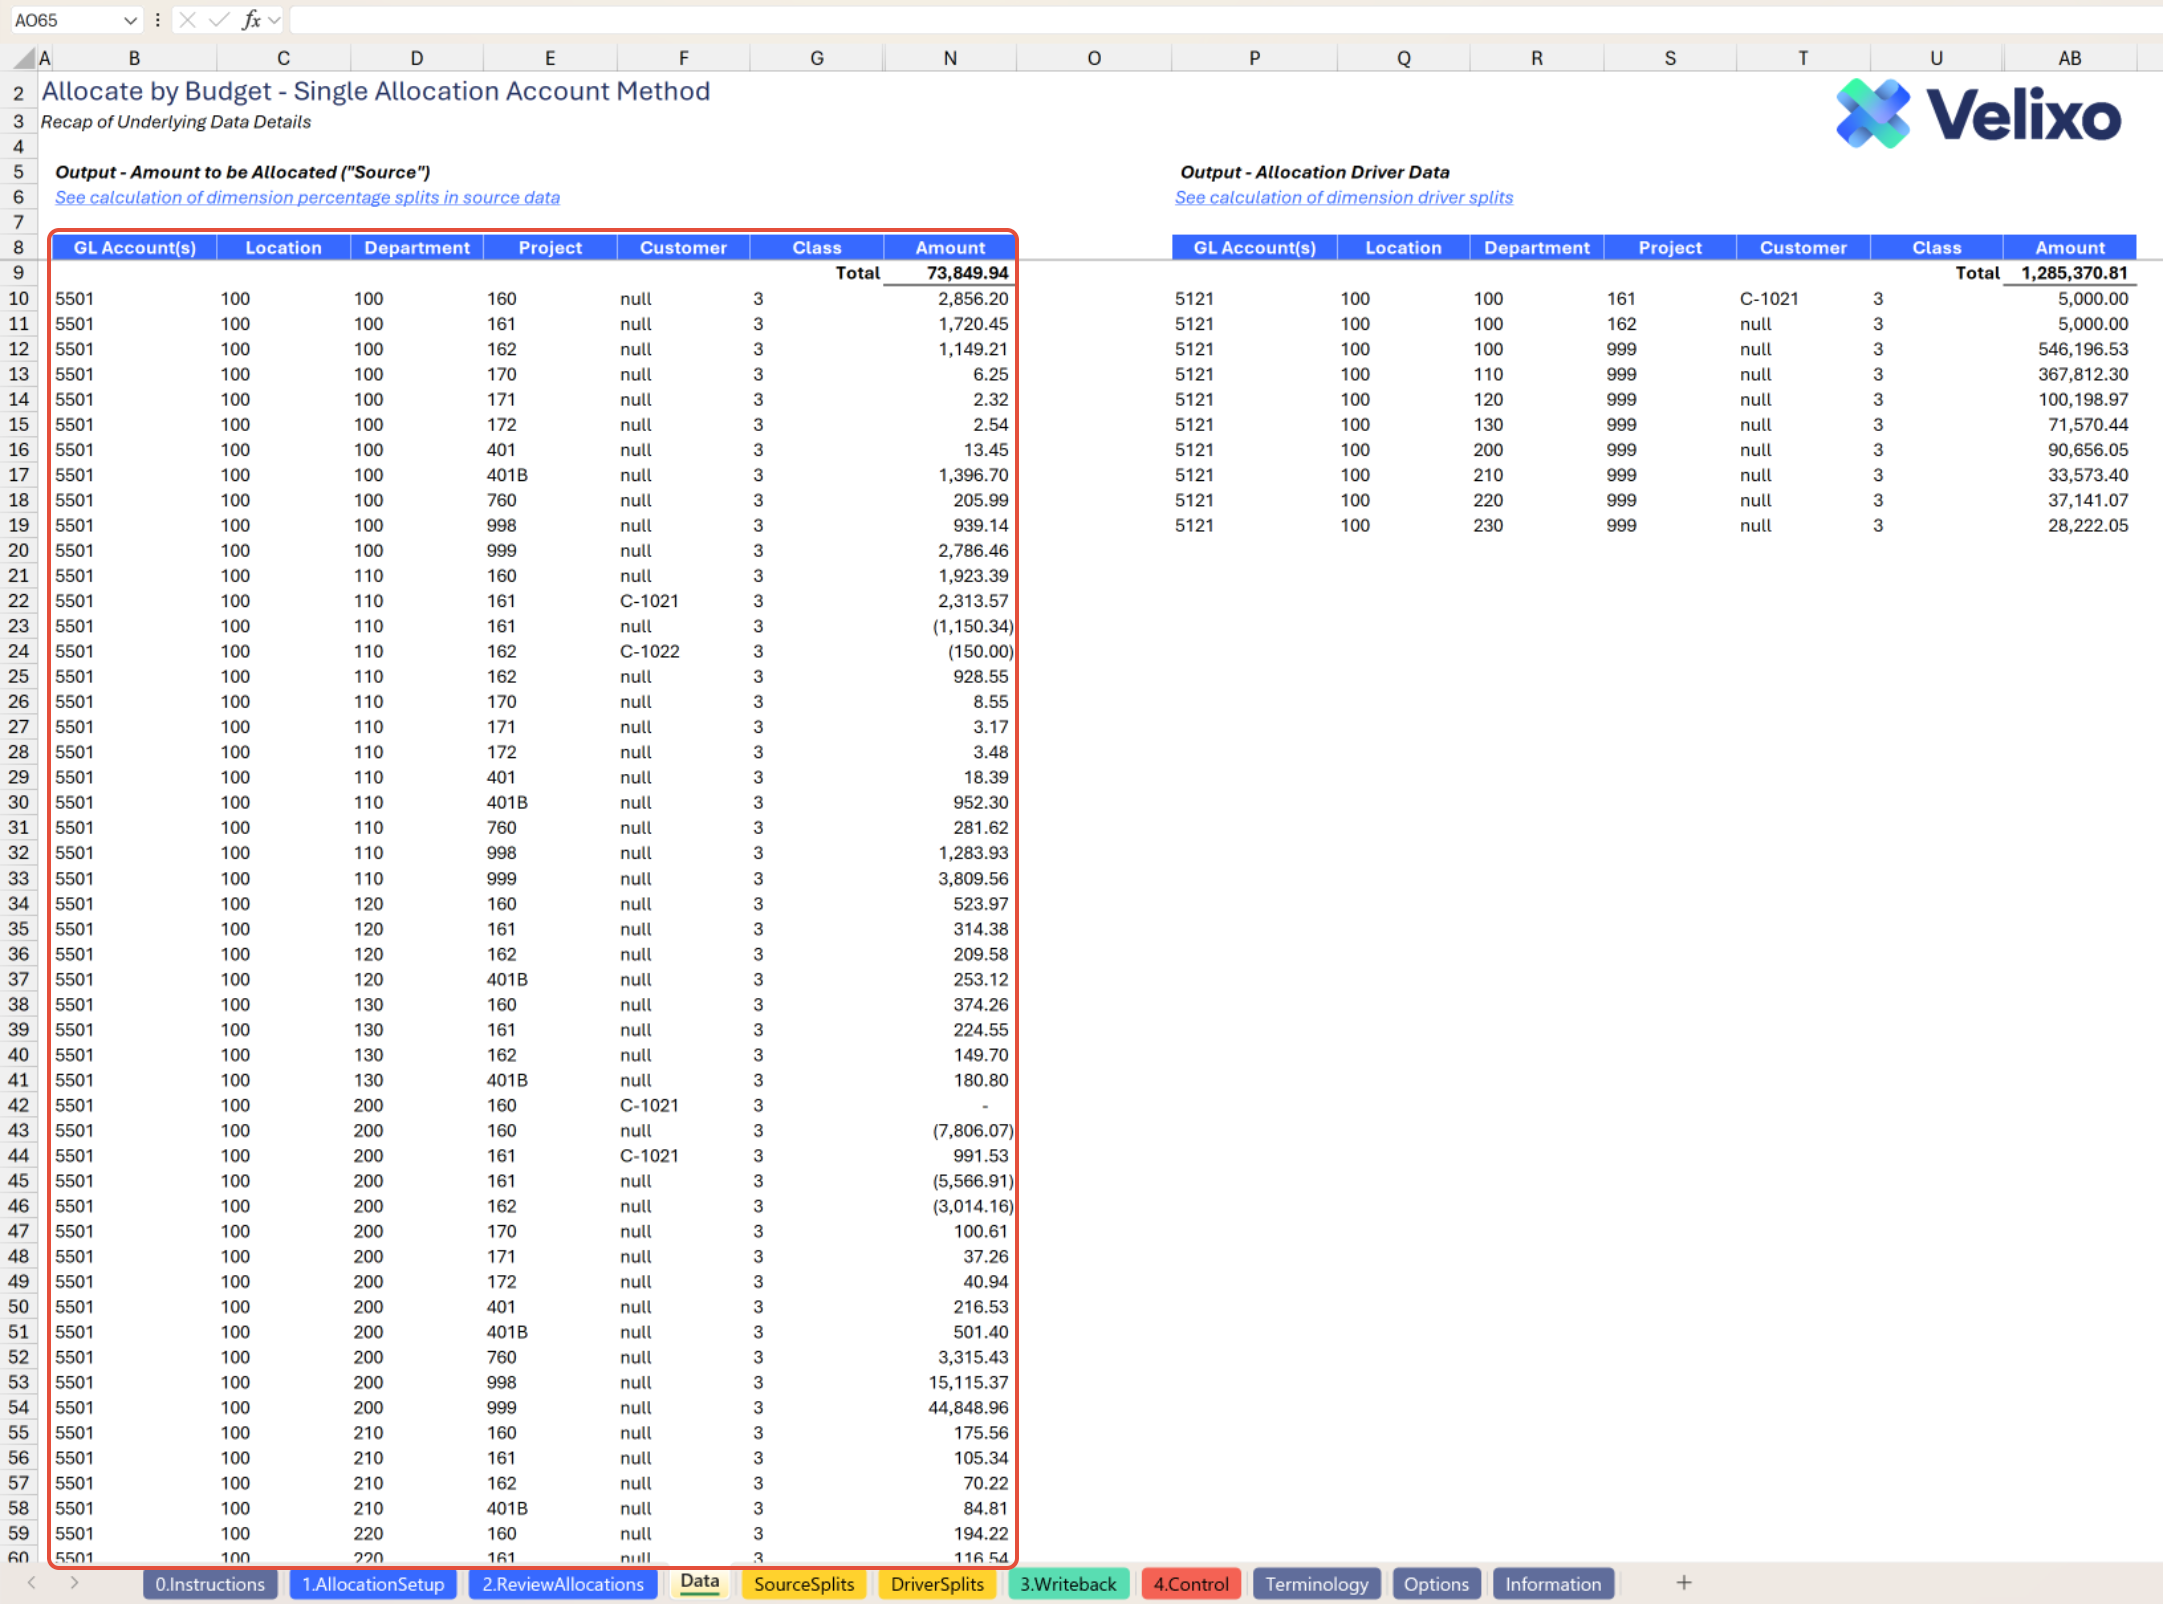This screenshot has height=1604, width=2163.
Task: Click the formula bar options dots
Action: [x=158, y=19]
